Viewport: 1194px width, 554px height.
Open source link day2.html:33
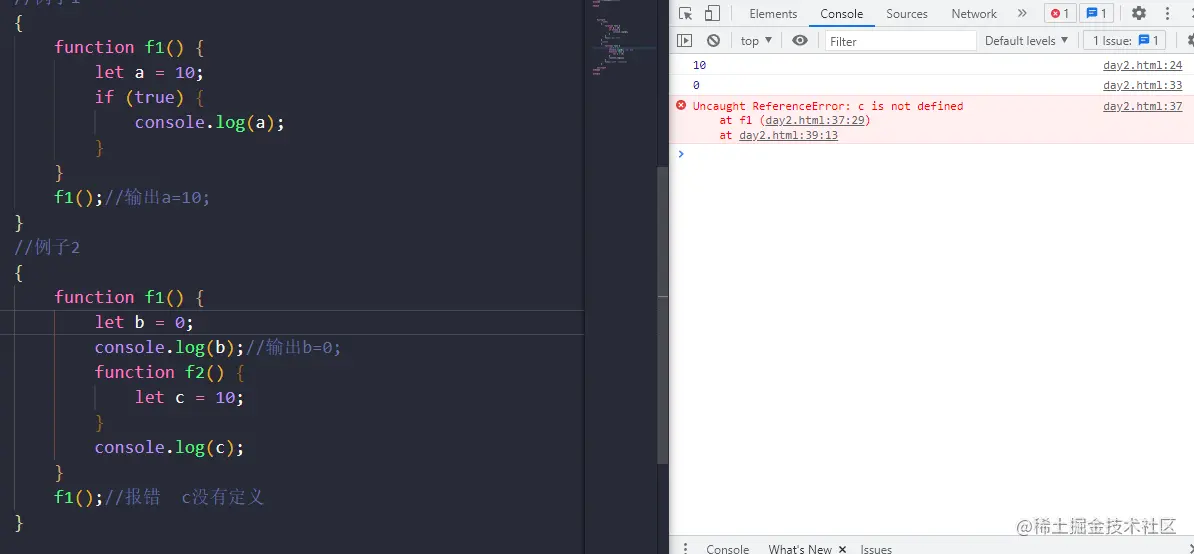point(1142,85)
